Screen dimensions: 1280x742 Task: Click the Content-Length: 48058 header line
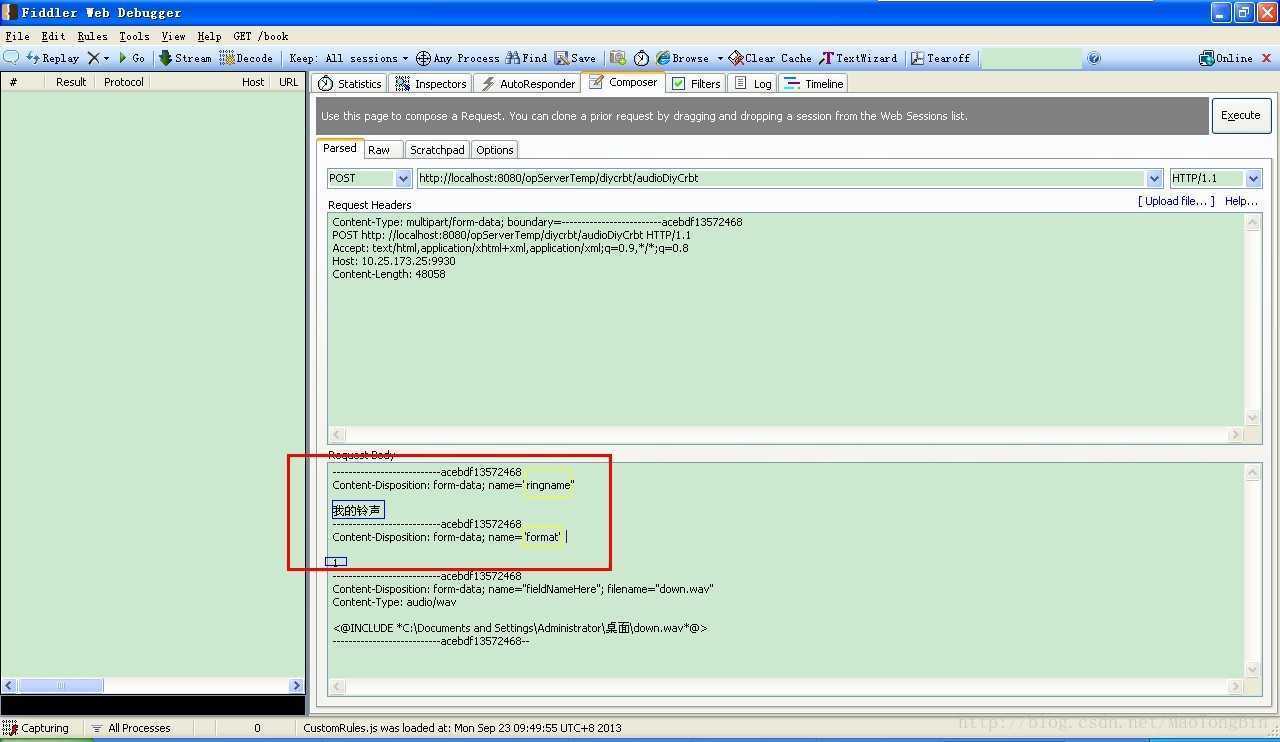coord(389,274)
